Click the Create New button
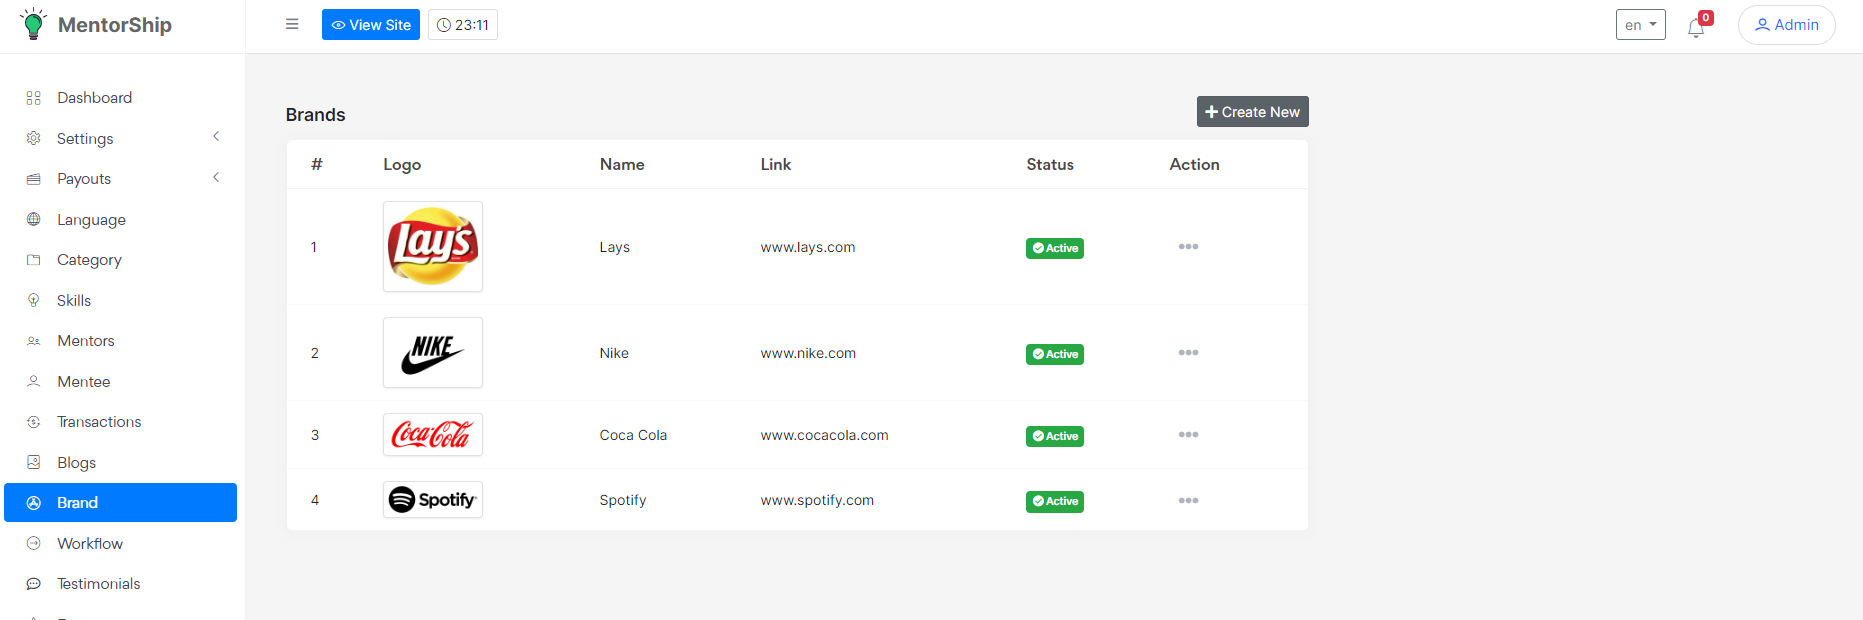Screen dimensions: 1863x620 click(1252, 112)
